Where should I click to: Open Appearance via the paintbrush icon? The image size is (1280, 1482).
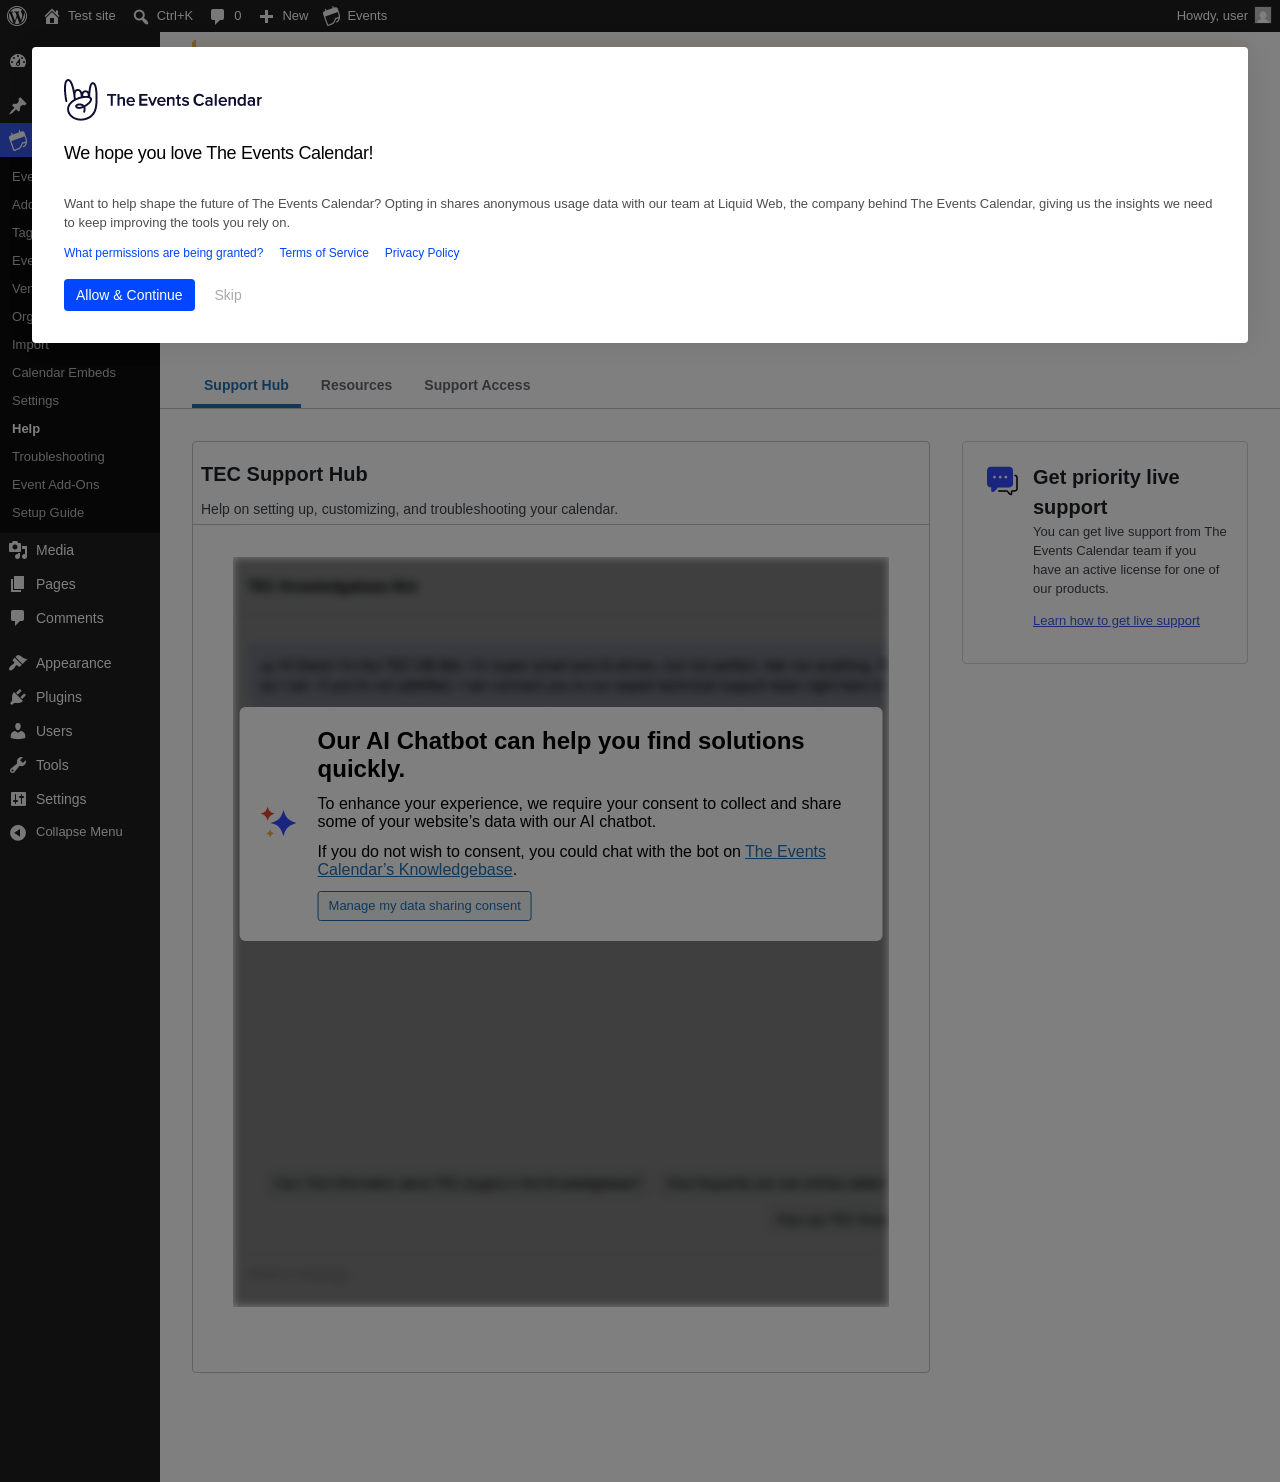[18, 663]
